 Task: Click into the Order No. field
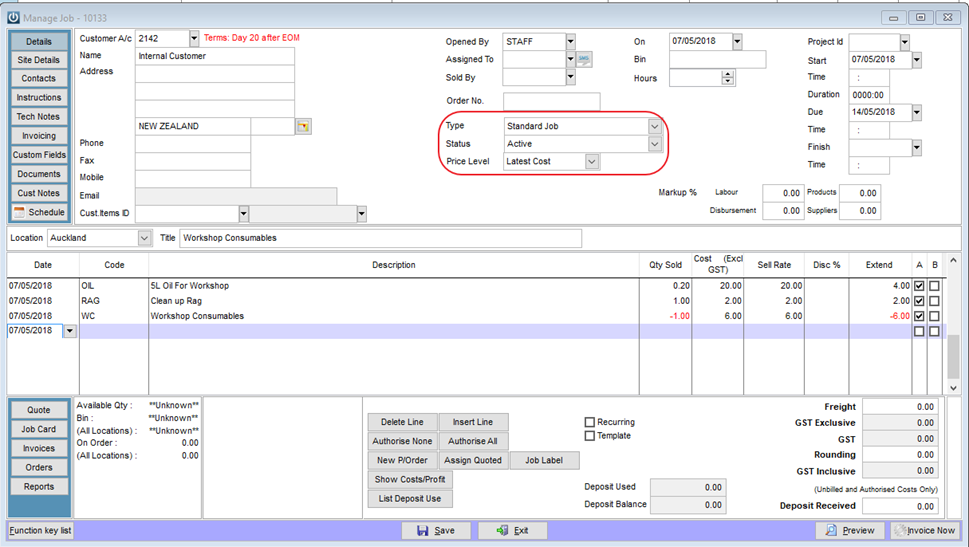point(551,101)
